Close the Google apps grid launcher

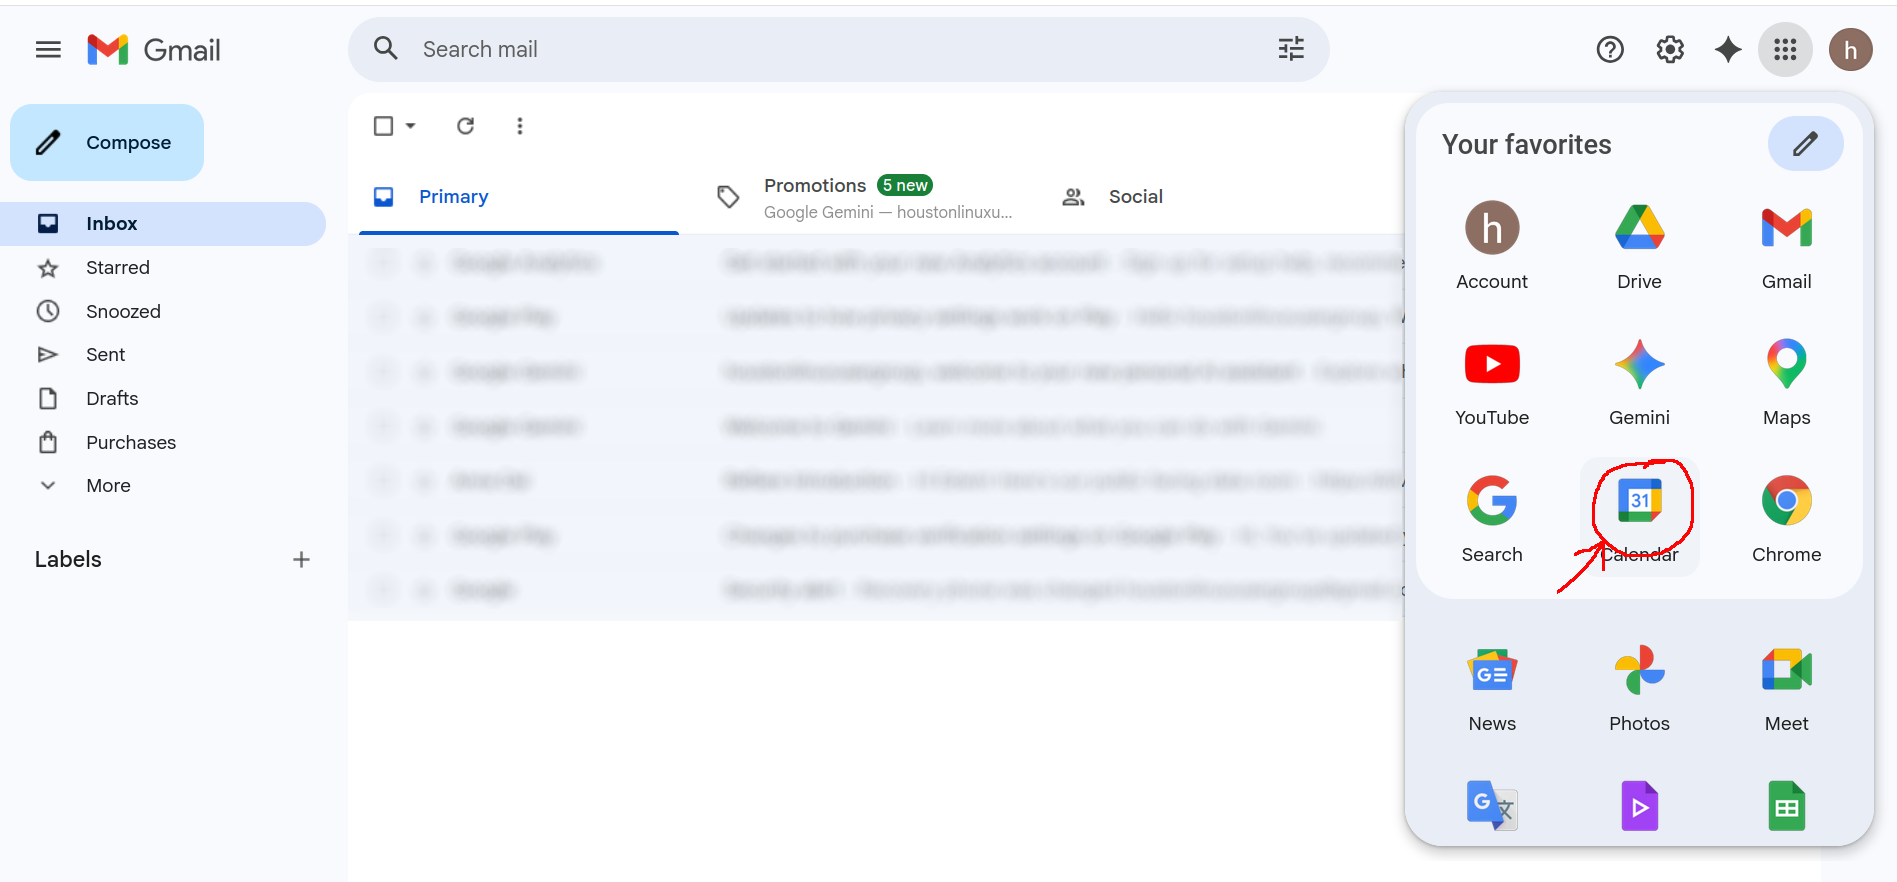point(1785,50)
